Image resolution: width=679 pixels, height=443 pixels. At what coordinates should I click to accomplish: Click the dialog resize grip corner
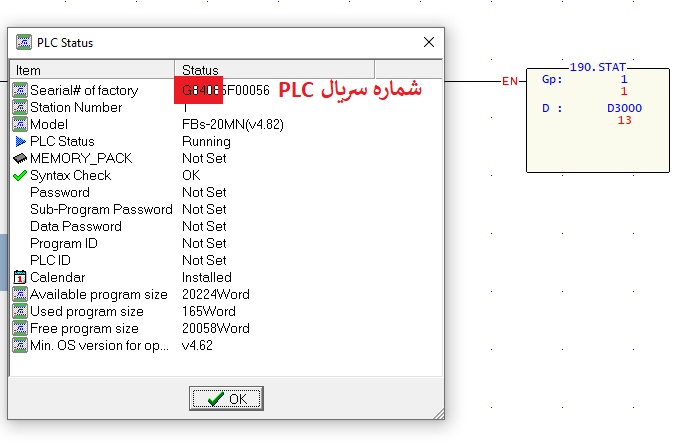tap(439, 414)
